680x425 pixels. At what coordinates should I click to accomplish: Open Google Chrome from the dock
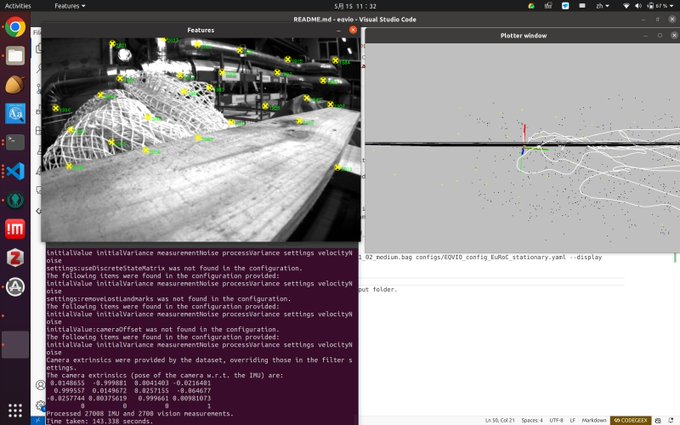click(x=15, y=28)
